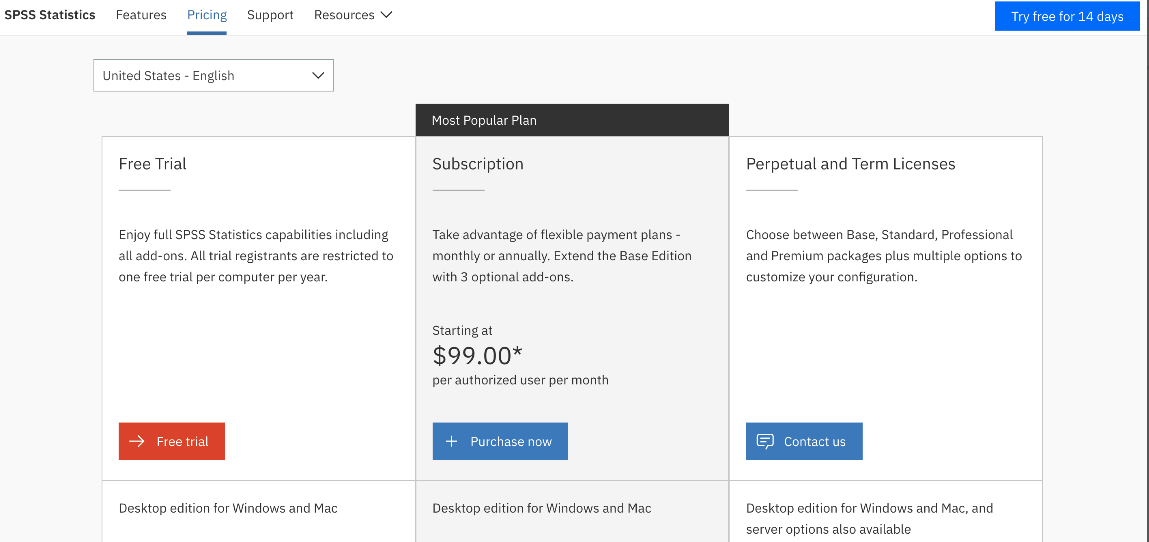Click 'Starting at' label
1149x542 pixels.
(462, 330)
